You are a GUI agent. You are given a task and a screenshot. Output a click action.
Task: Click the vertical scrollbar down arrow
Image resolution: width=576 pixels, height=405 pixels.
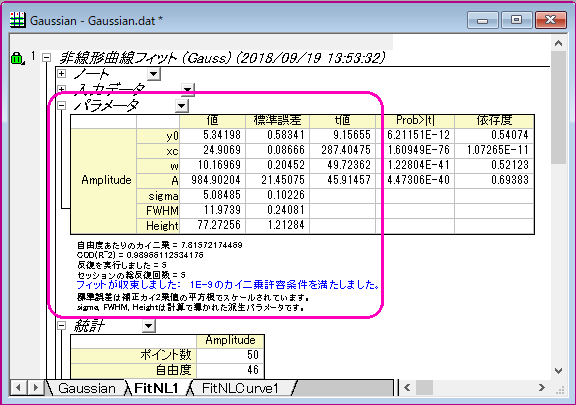(x=558, y=370)
